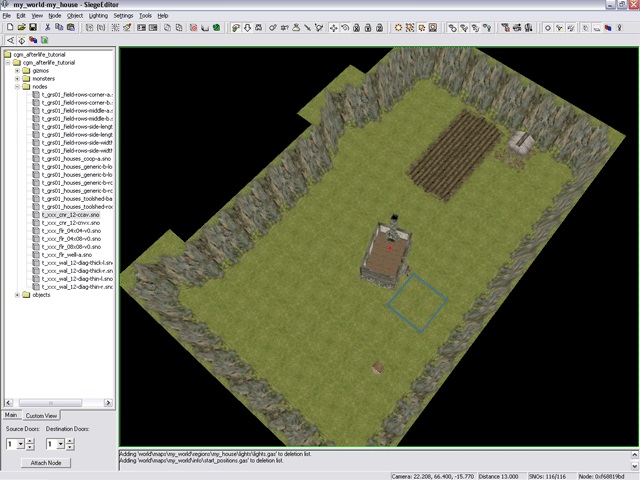Click the red target circle toolbar icon
This screenshot has width=640, height=480.
[x=193, y=28]
